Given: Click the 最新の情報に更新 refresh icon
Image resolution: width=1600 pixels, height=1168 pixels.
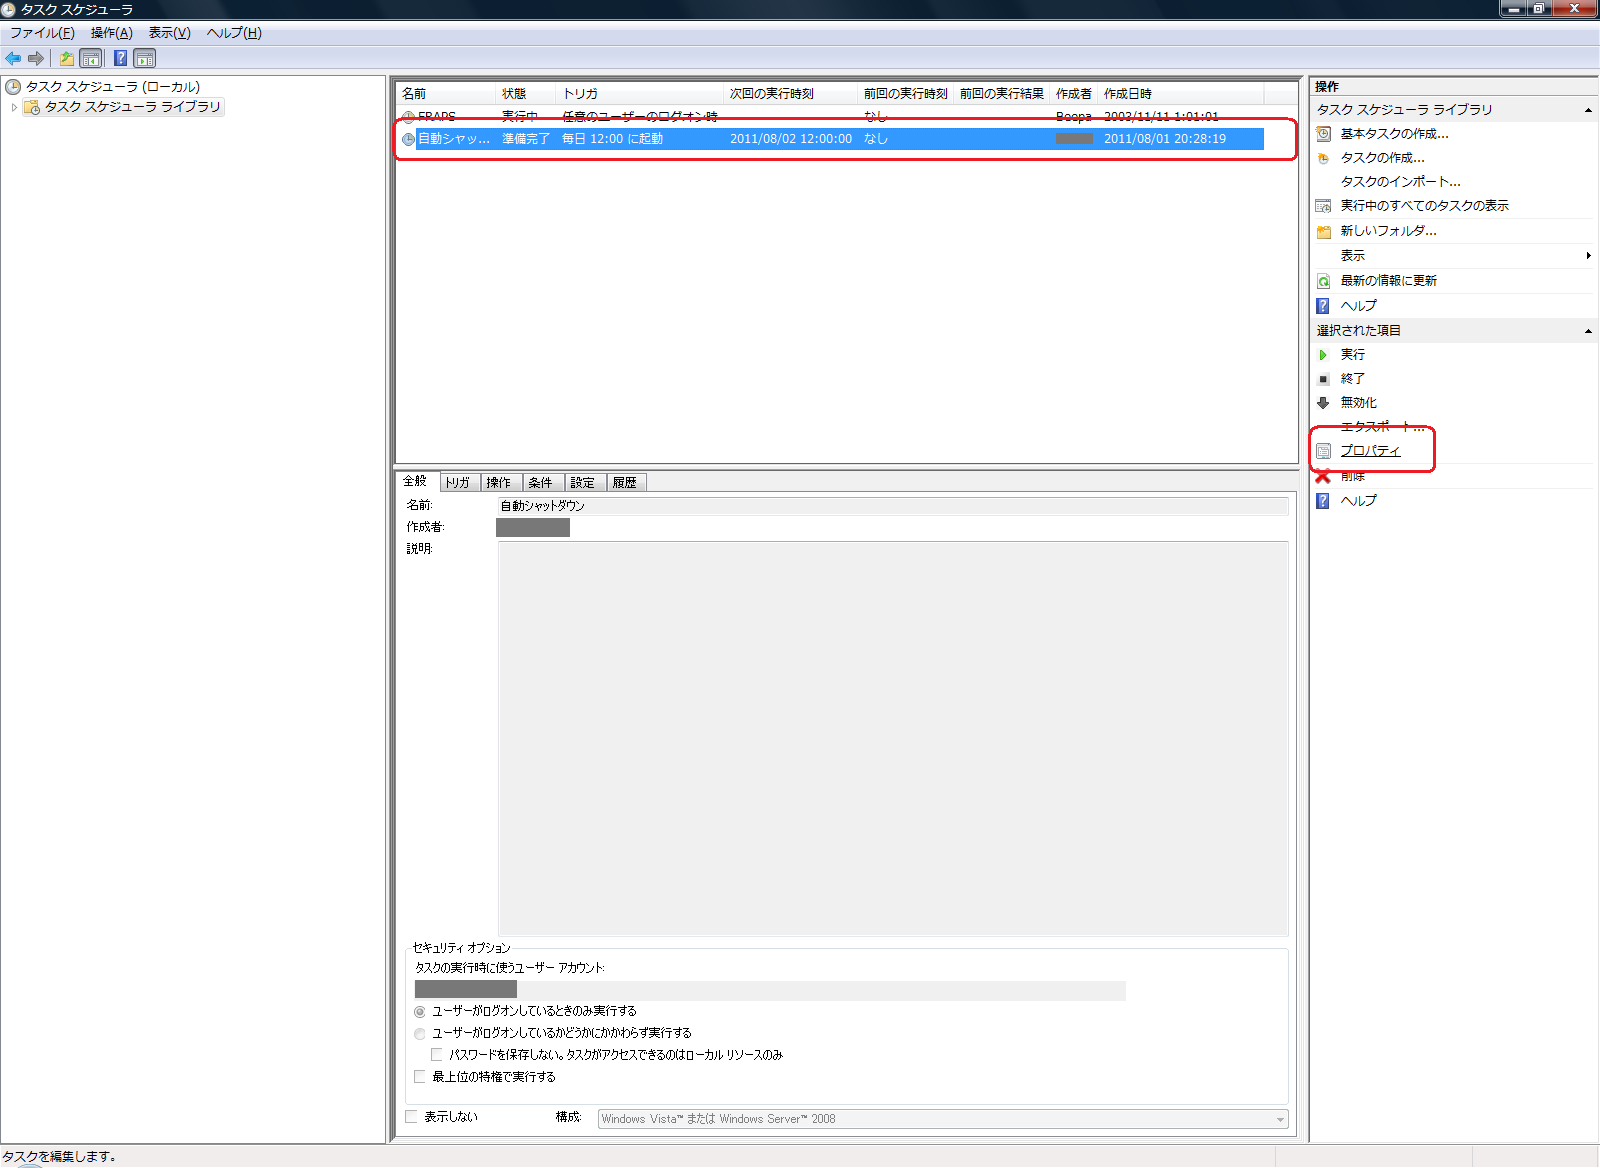Looking at the screenshot, I should [x=1323, y=281].
